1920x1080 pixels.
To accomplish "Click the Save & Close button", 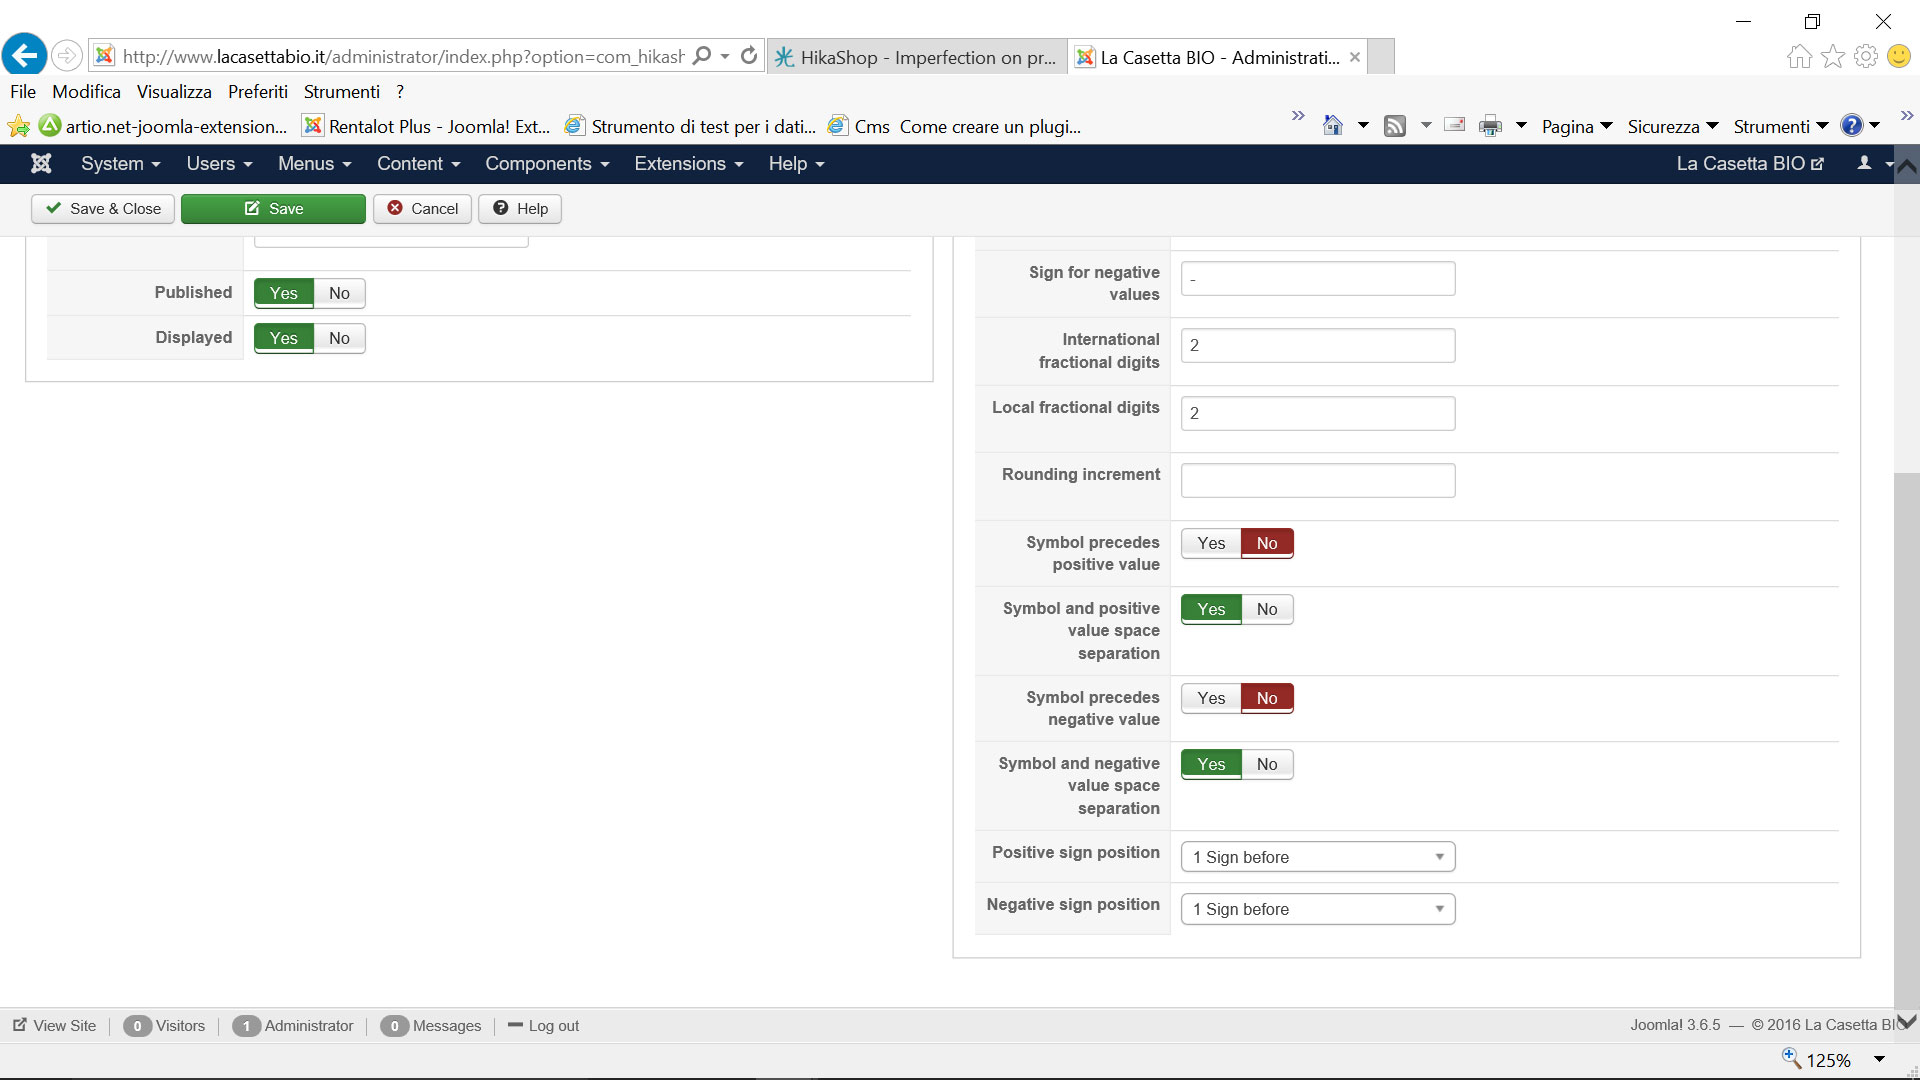I will [x=103, y=208].
